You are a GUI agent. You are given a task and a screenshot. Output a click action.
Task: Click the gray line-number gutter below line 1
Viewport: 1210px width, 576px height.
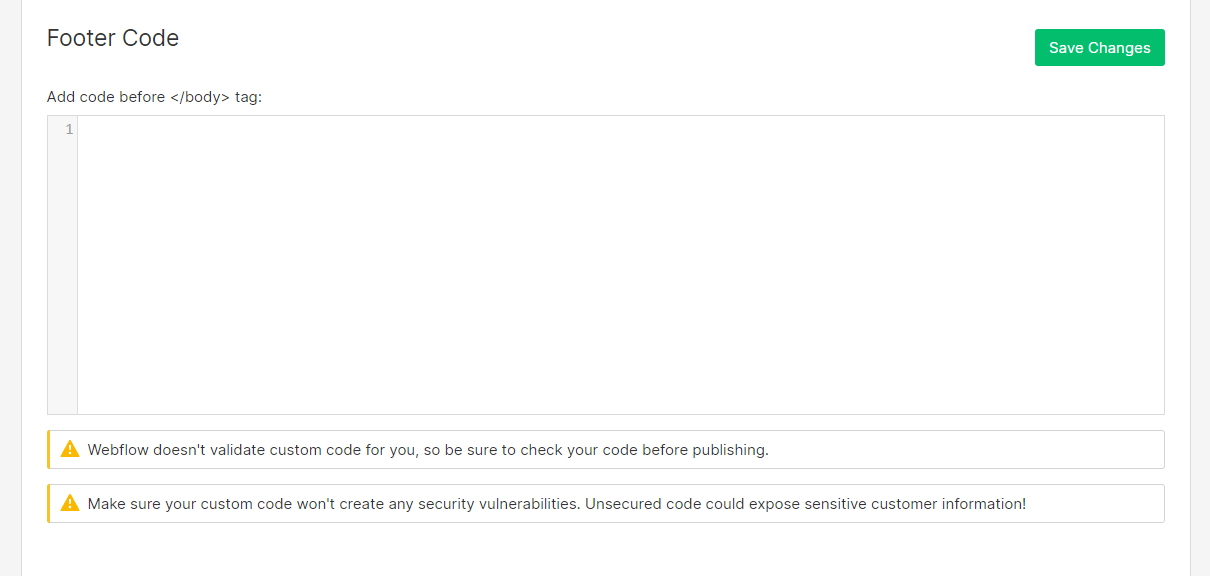tap(62, 280)
